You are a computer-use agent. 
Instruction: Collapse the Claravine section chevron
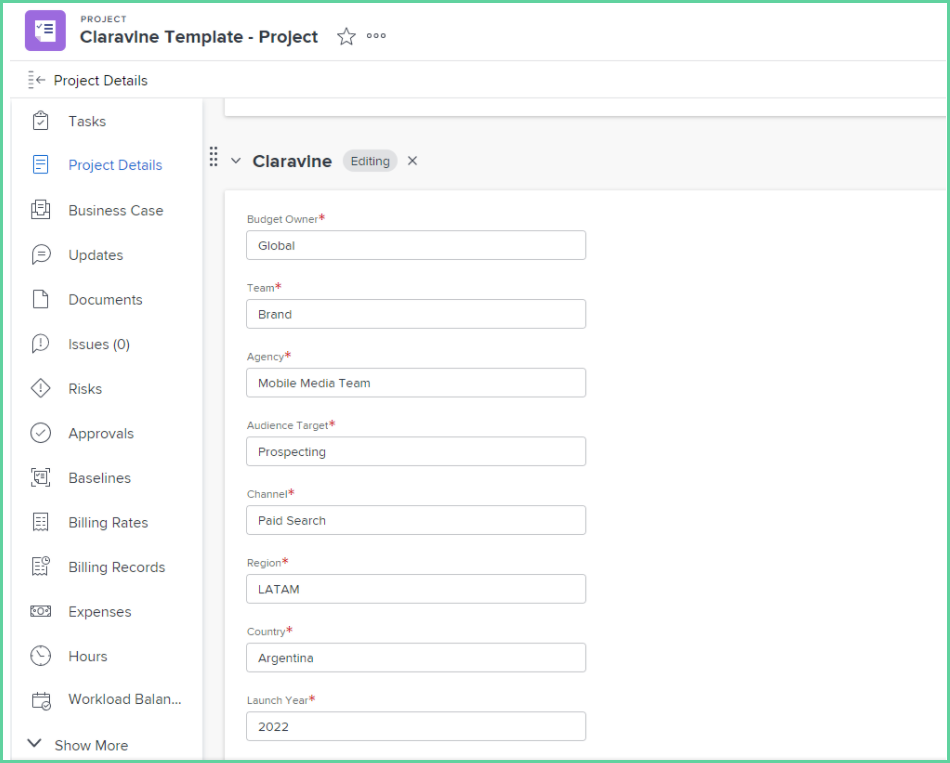click(x=236, y=161)
